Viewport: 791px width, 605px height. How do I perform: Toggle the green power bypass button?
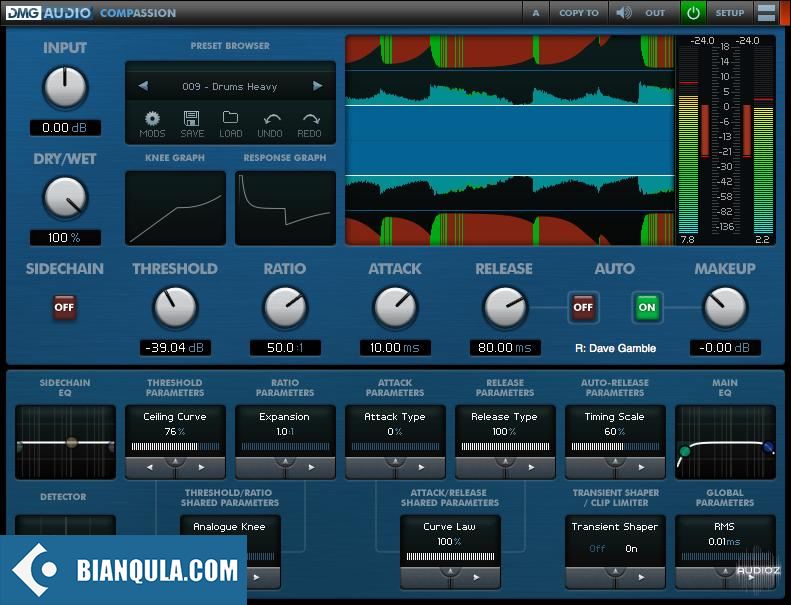(693, 13)
